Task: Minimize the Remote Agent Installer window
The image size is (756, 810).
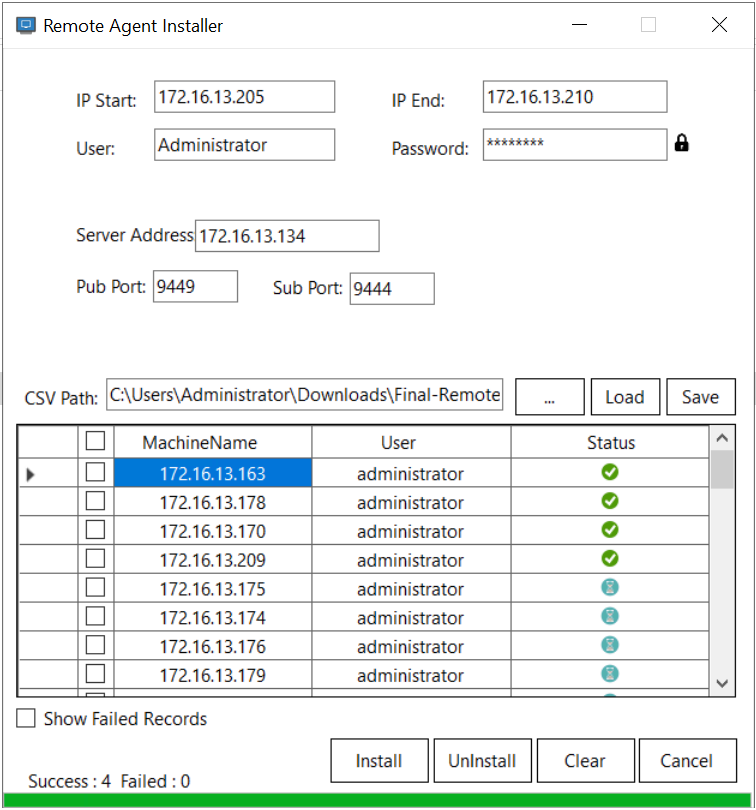Action: click(579, 24)
